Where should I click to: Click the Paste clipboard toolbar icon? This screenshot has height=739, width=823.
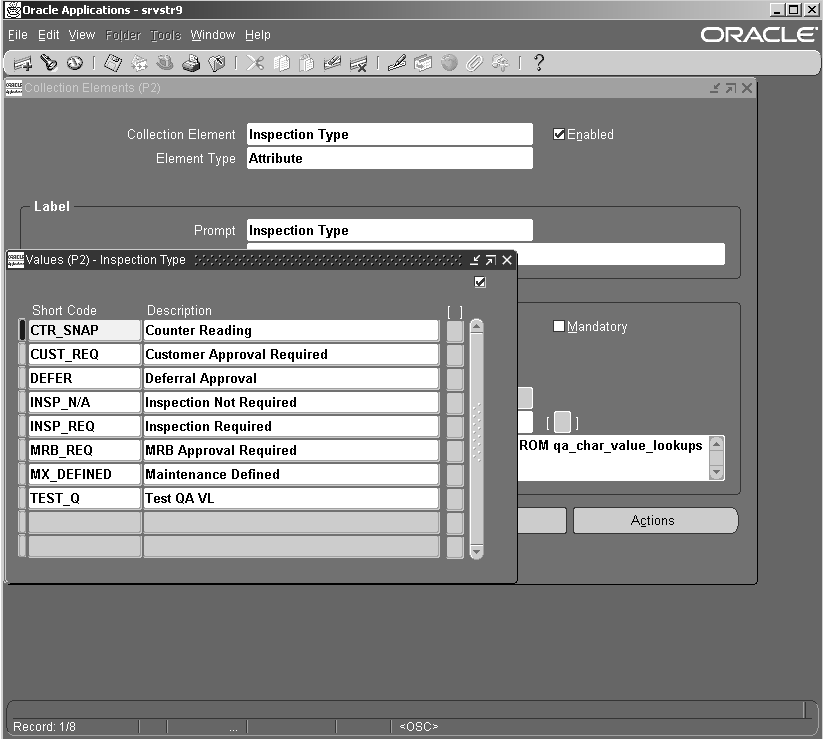(307, 63)
